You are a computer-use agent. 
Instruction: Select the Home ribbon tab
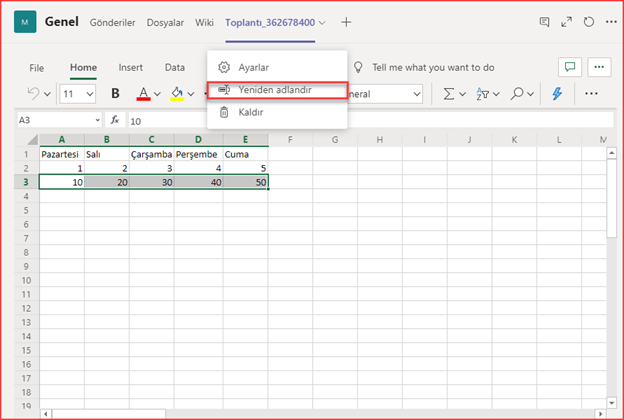pyautogui.click(x=83, y=68)
